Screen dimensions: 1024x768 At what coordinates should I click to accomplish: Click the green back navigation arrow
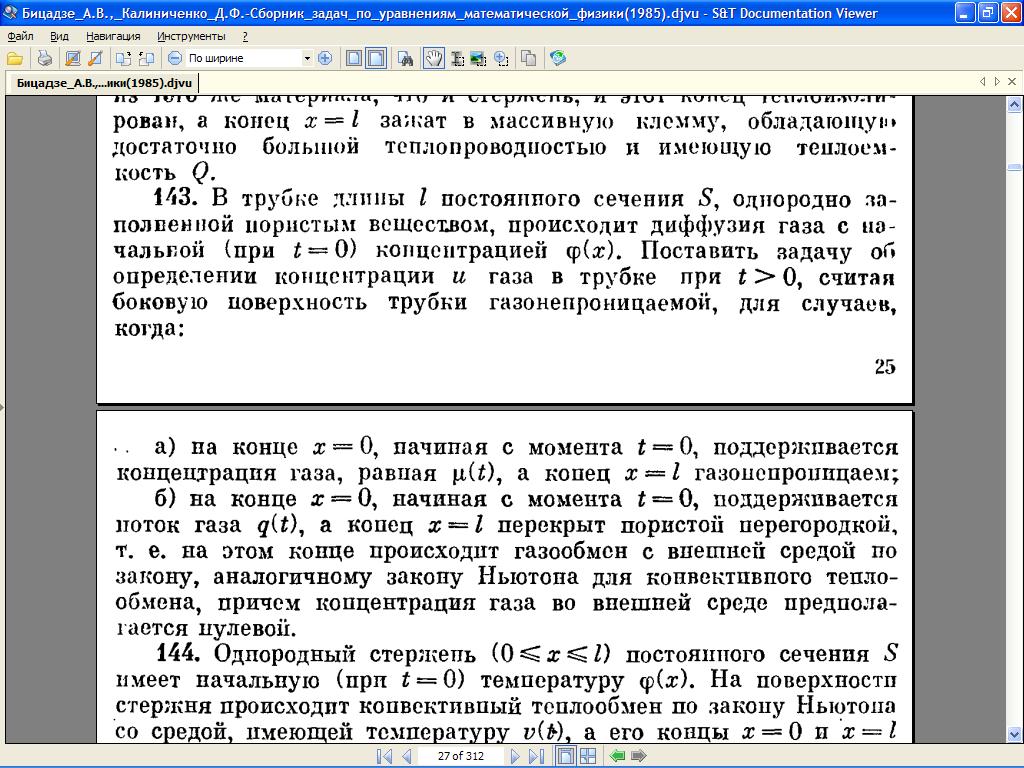(617, 756)
